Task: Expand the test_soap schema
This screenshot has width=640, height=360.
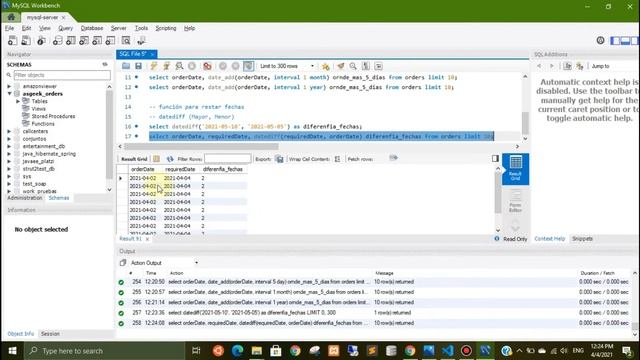Action: (x=9, y=184)
